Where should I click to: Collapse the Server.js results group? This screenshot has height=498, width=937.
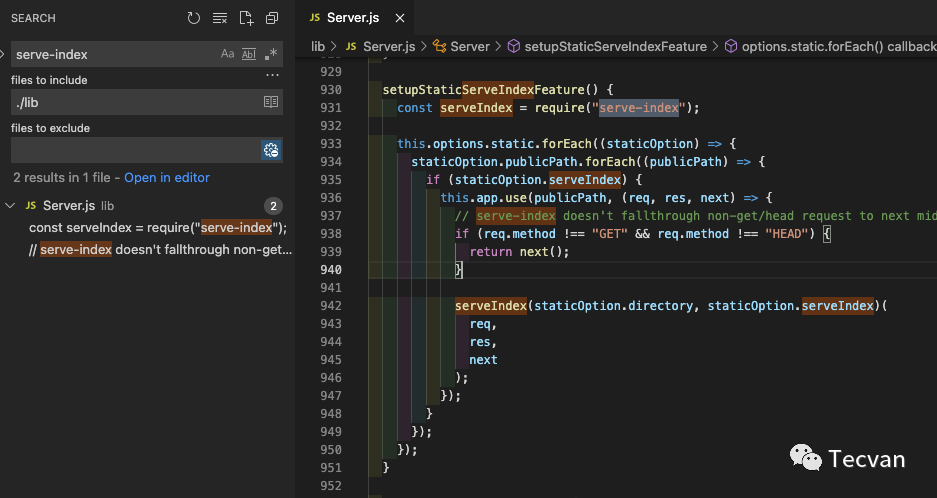tap(10, 206)
